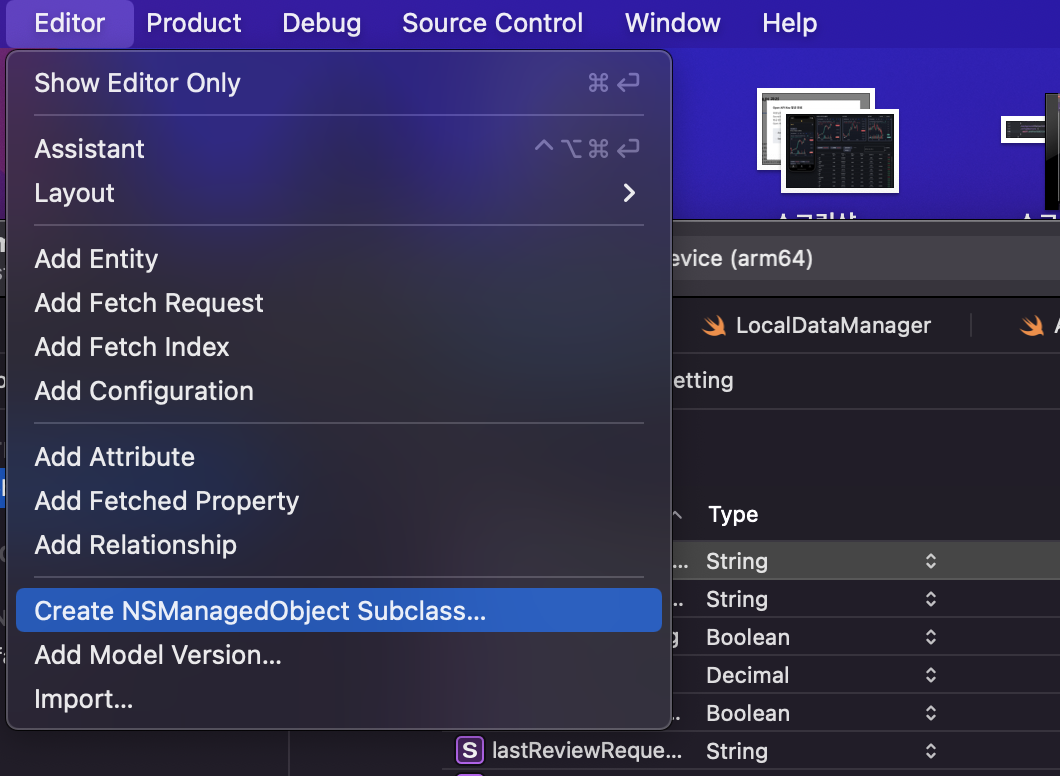Viewport: 1060px width, 776px height.
Task: Open type dropdown in second String row
Action: (930, 599)
